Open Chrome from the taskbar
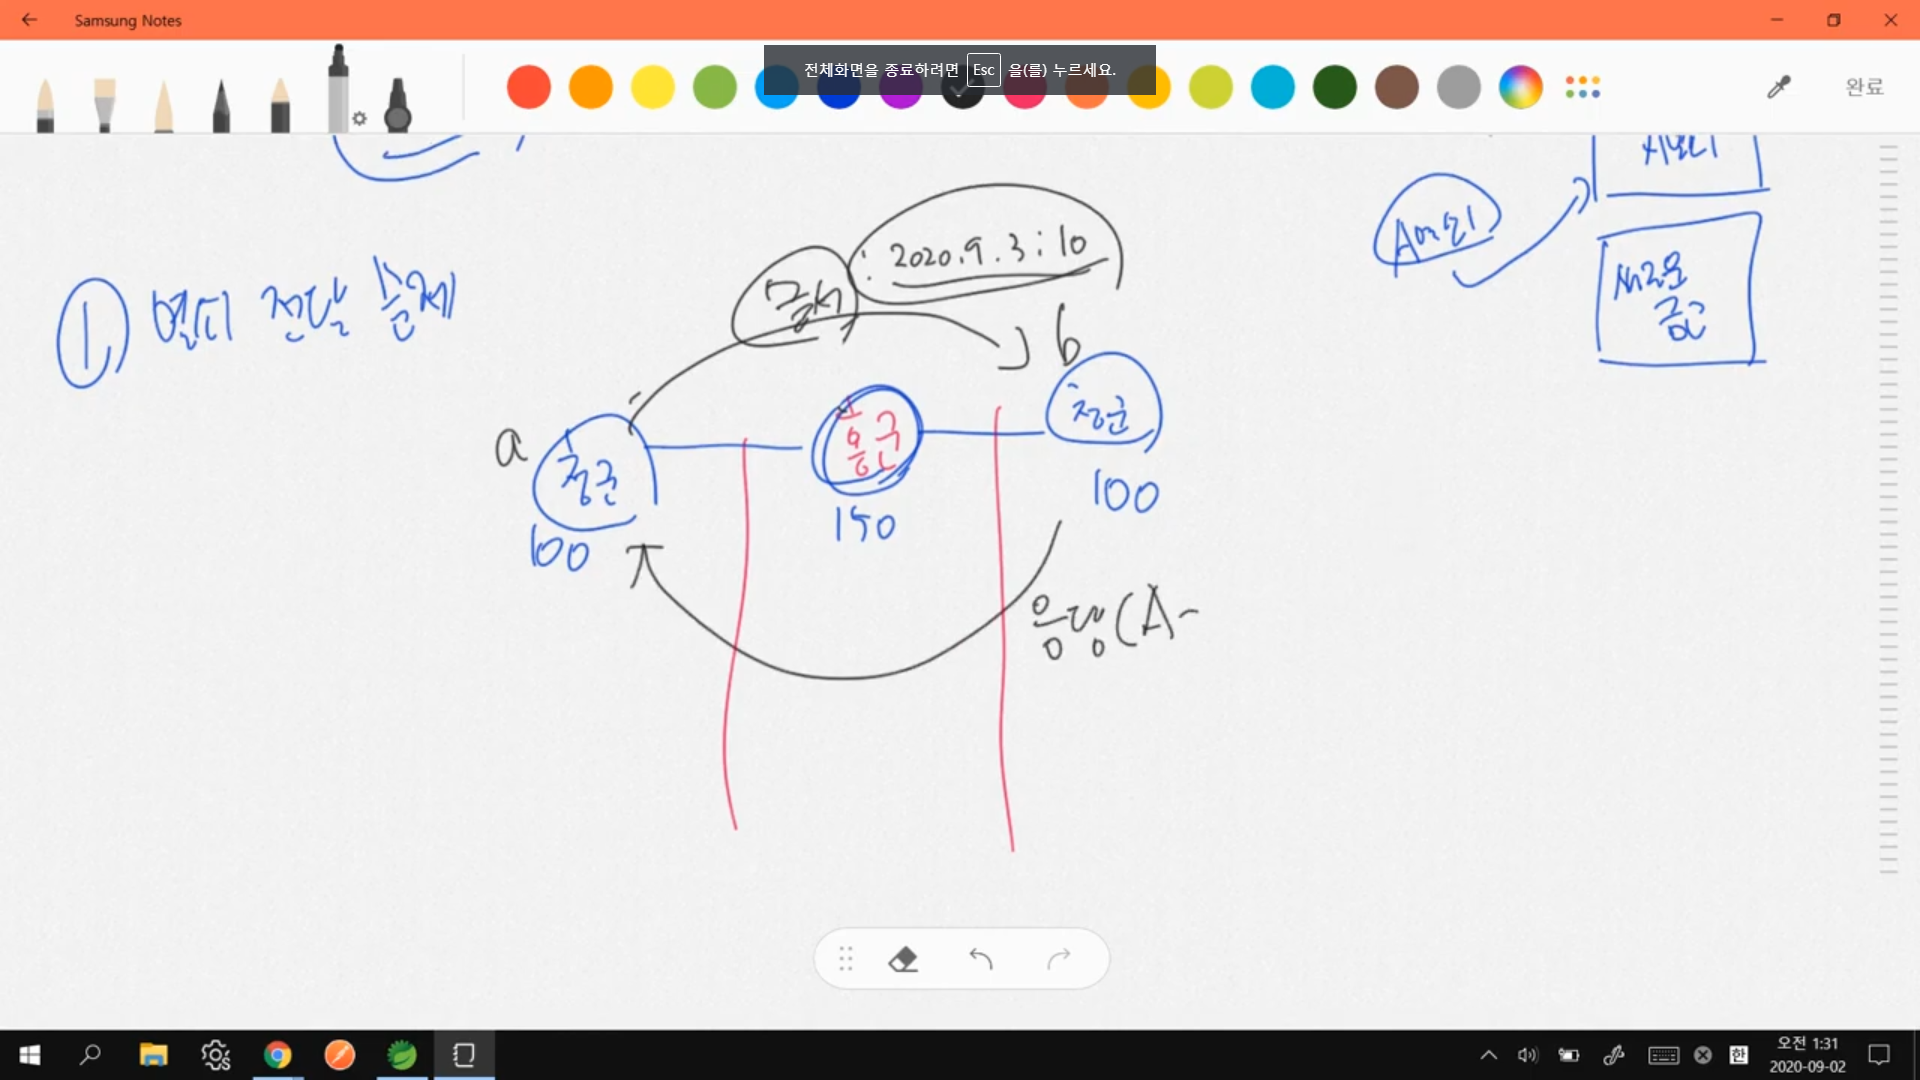 [278, 1055]
